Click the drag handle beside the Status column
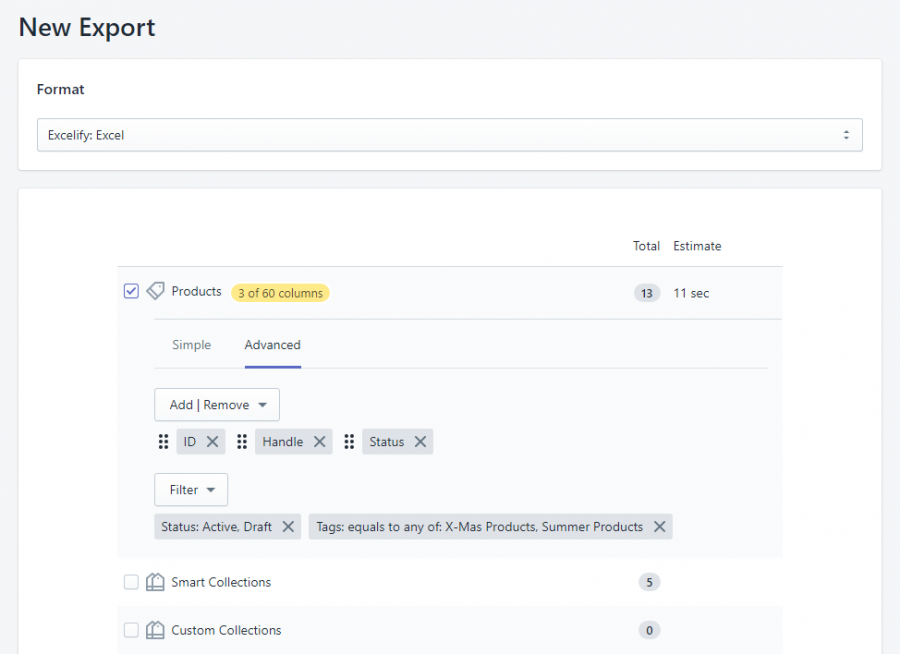The image size is (900, 654). click(349, 441)
